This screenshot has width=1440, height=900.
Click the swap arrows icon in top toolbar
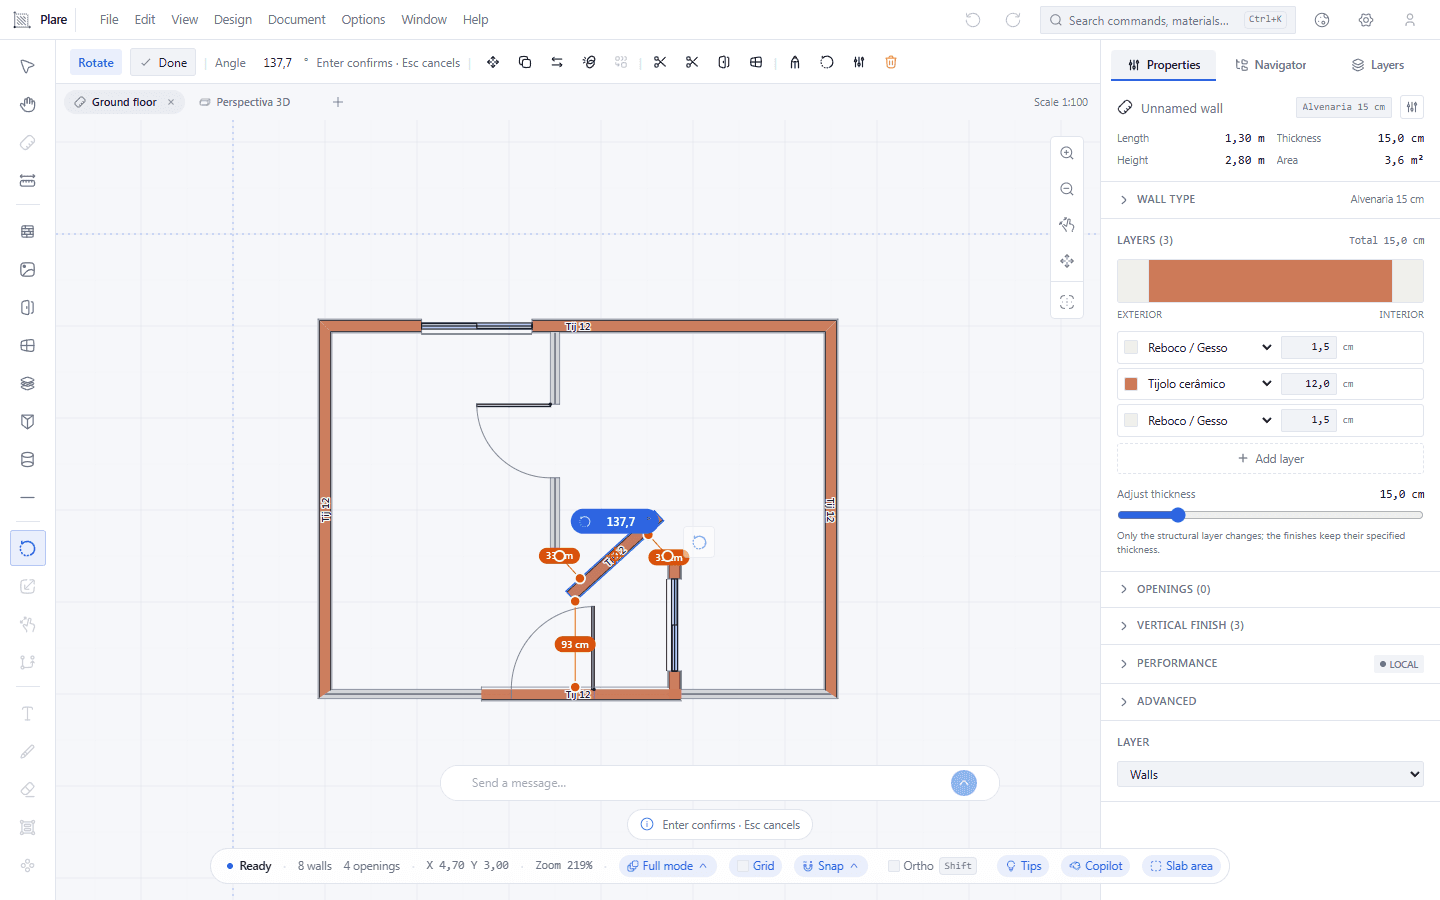[557, 62]
